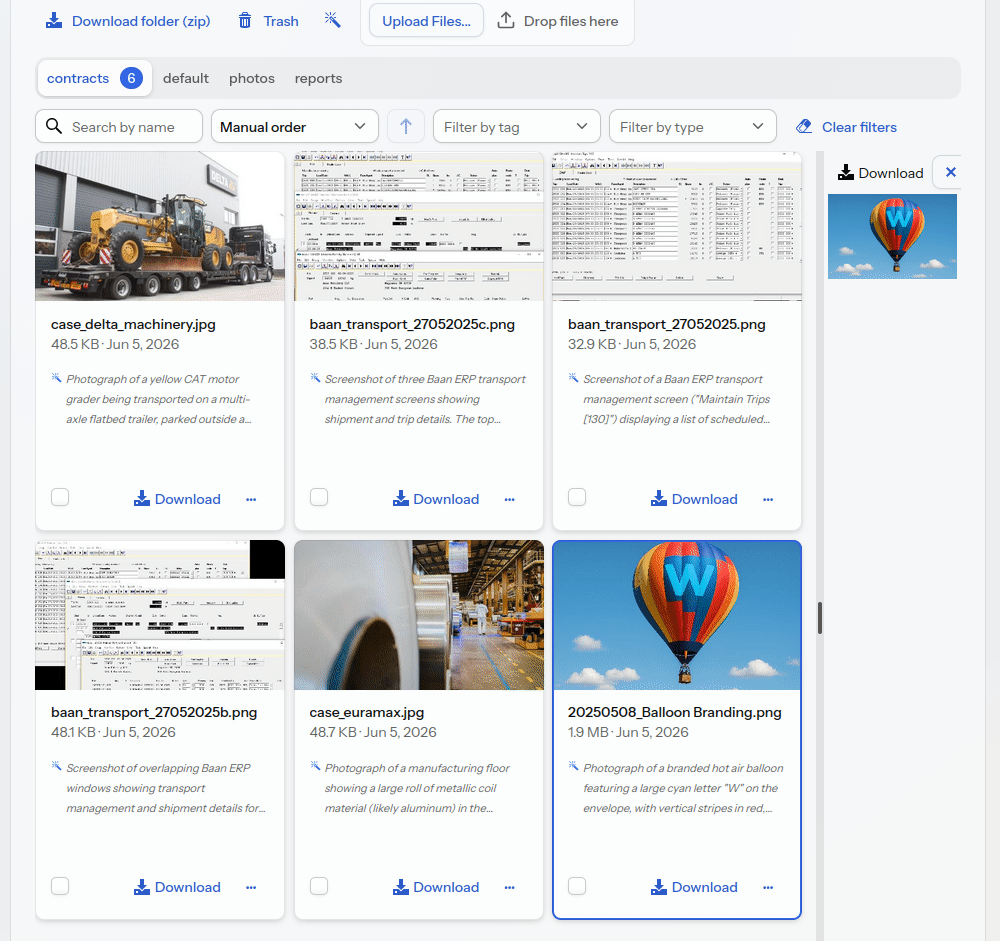Download 20250508_Balloon Branding.png from its card
Image resolution: width=1000 pixels, height=941 pixels.
(694, 887)
